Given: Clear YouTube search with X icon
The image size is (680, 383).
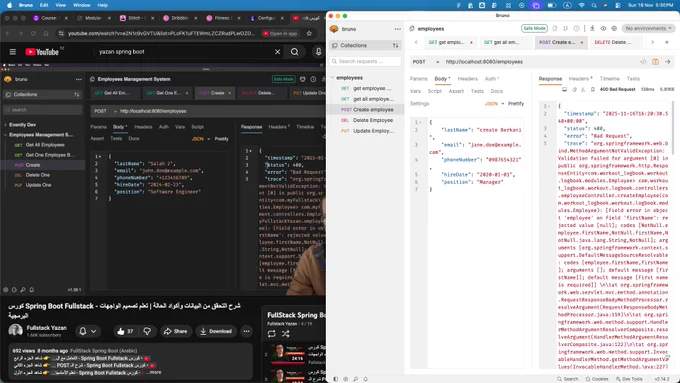Looking at the screenshot, I should pos(278,52).
